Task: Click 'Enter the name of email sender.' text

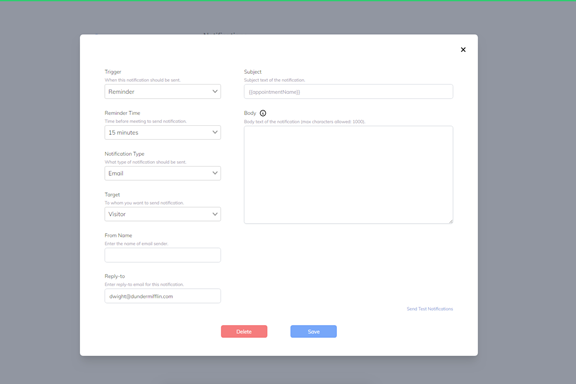Action: point(136,243)
